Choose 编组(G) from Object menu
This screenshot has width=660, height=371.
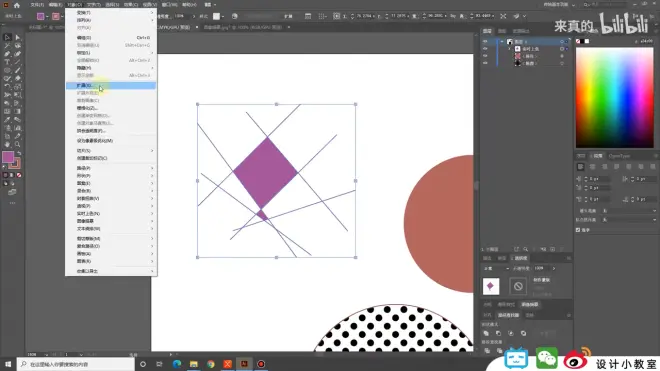pyautogui.click(x=111, y=38)
